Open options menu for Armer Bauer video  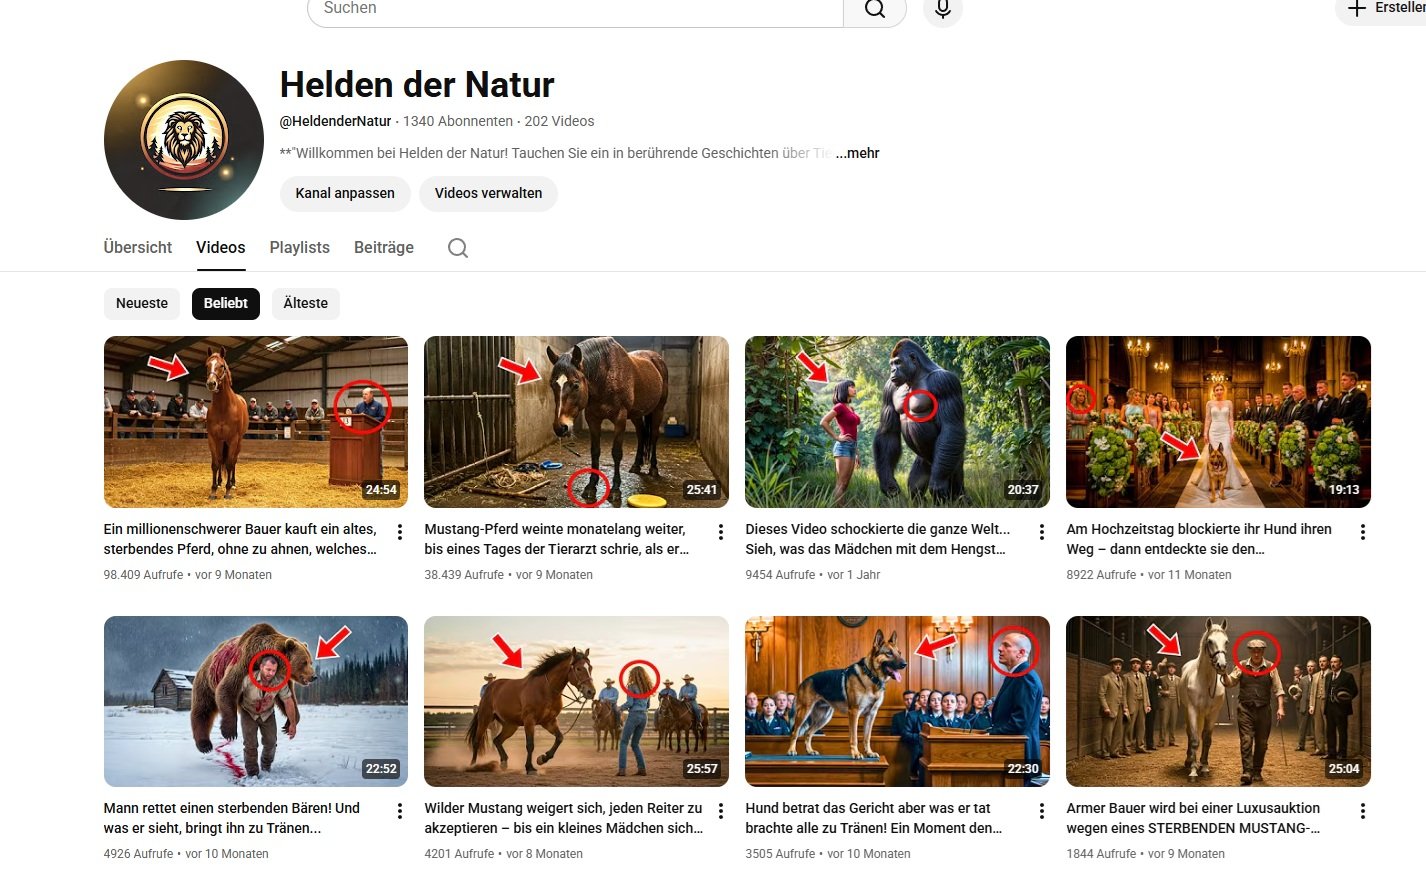[x=1363, y=811]
